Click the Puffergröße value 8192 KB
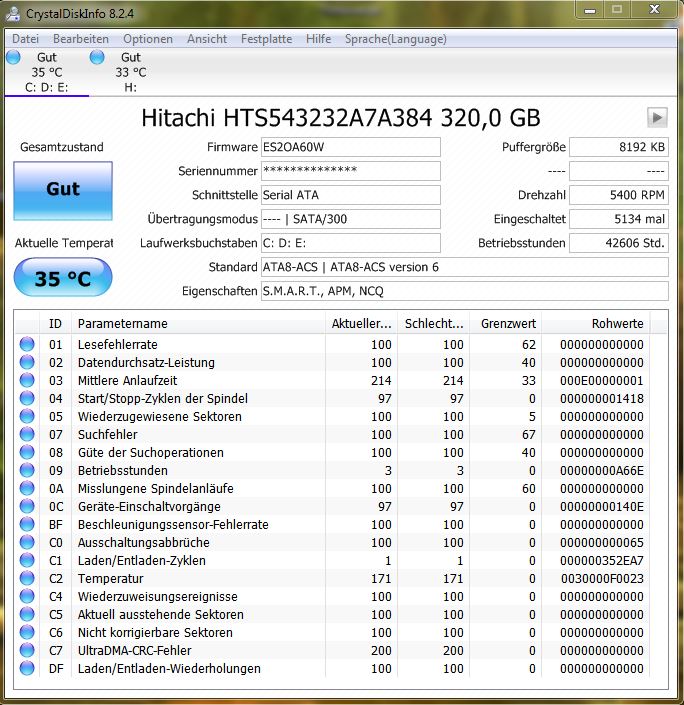This screenshot has width=684, height=705. tap(619, 147)
